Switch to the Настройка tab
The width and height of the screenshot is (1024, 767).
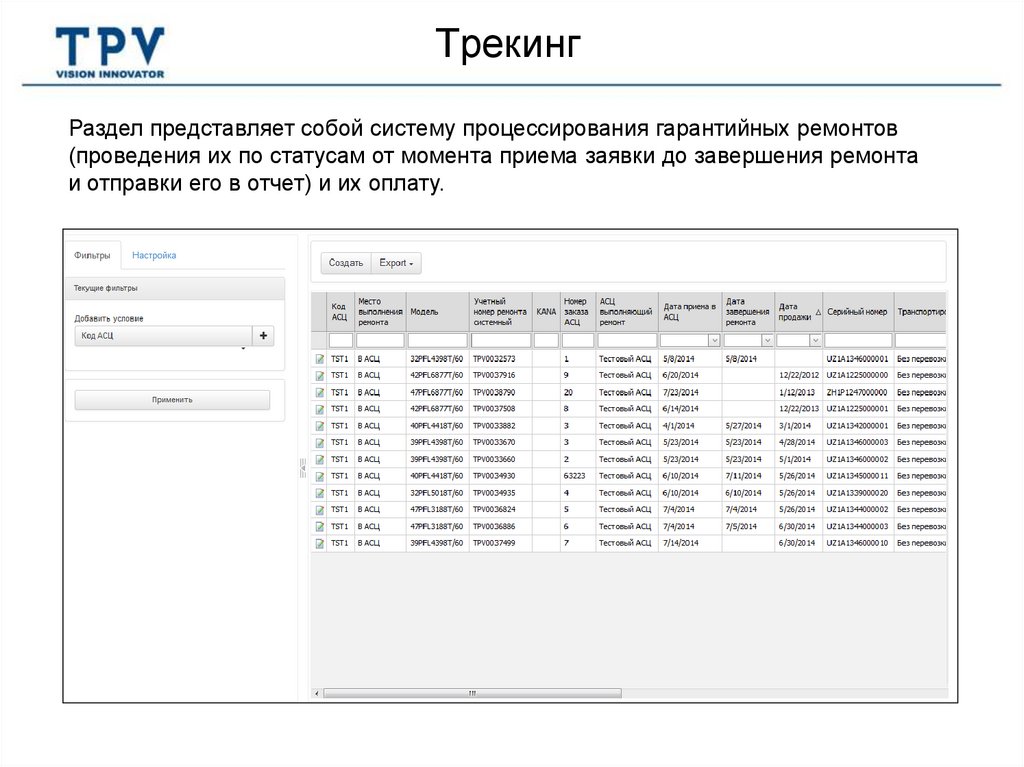(152, 255)
